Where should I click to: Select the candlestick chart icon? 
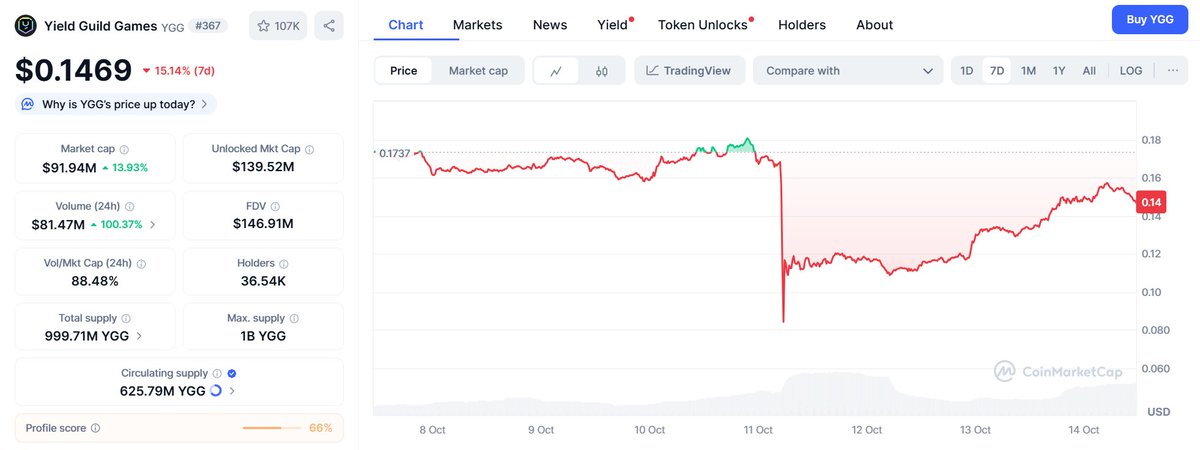pos(602,71)
